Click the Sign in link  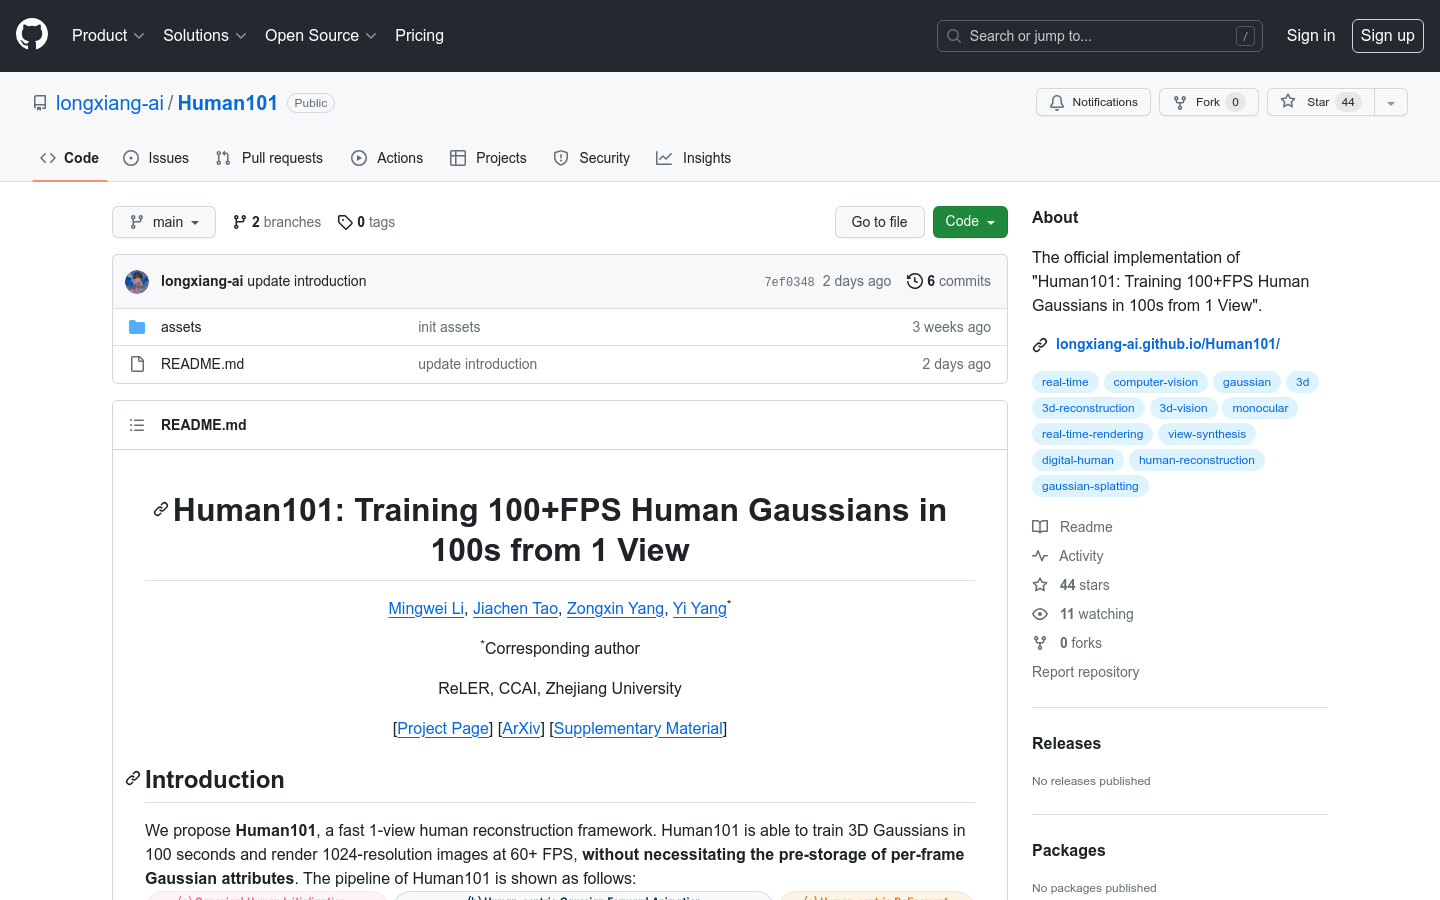point(1310,35)
